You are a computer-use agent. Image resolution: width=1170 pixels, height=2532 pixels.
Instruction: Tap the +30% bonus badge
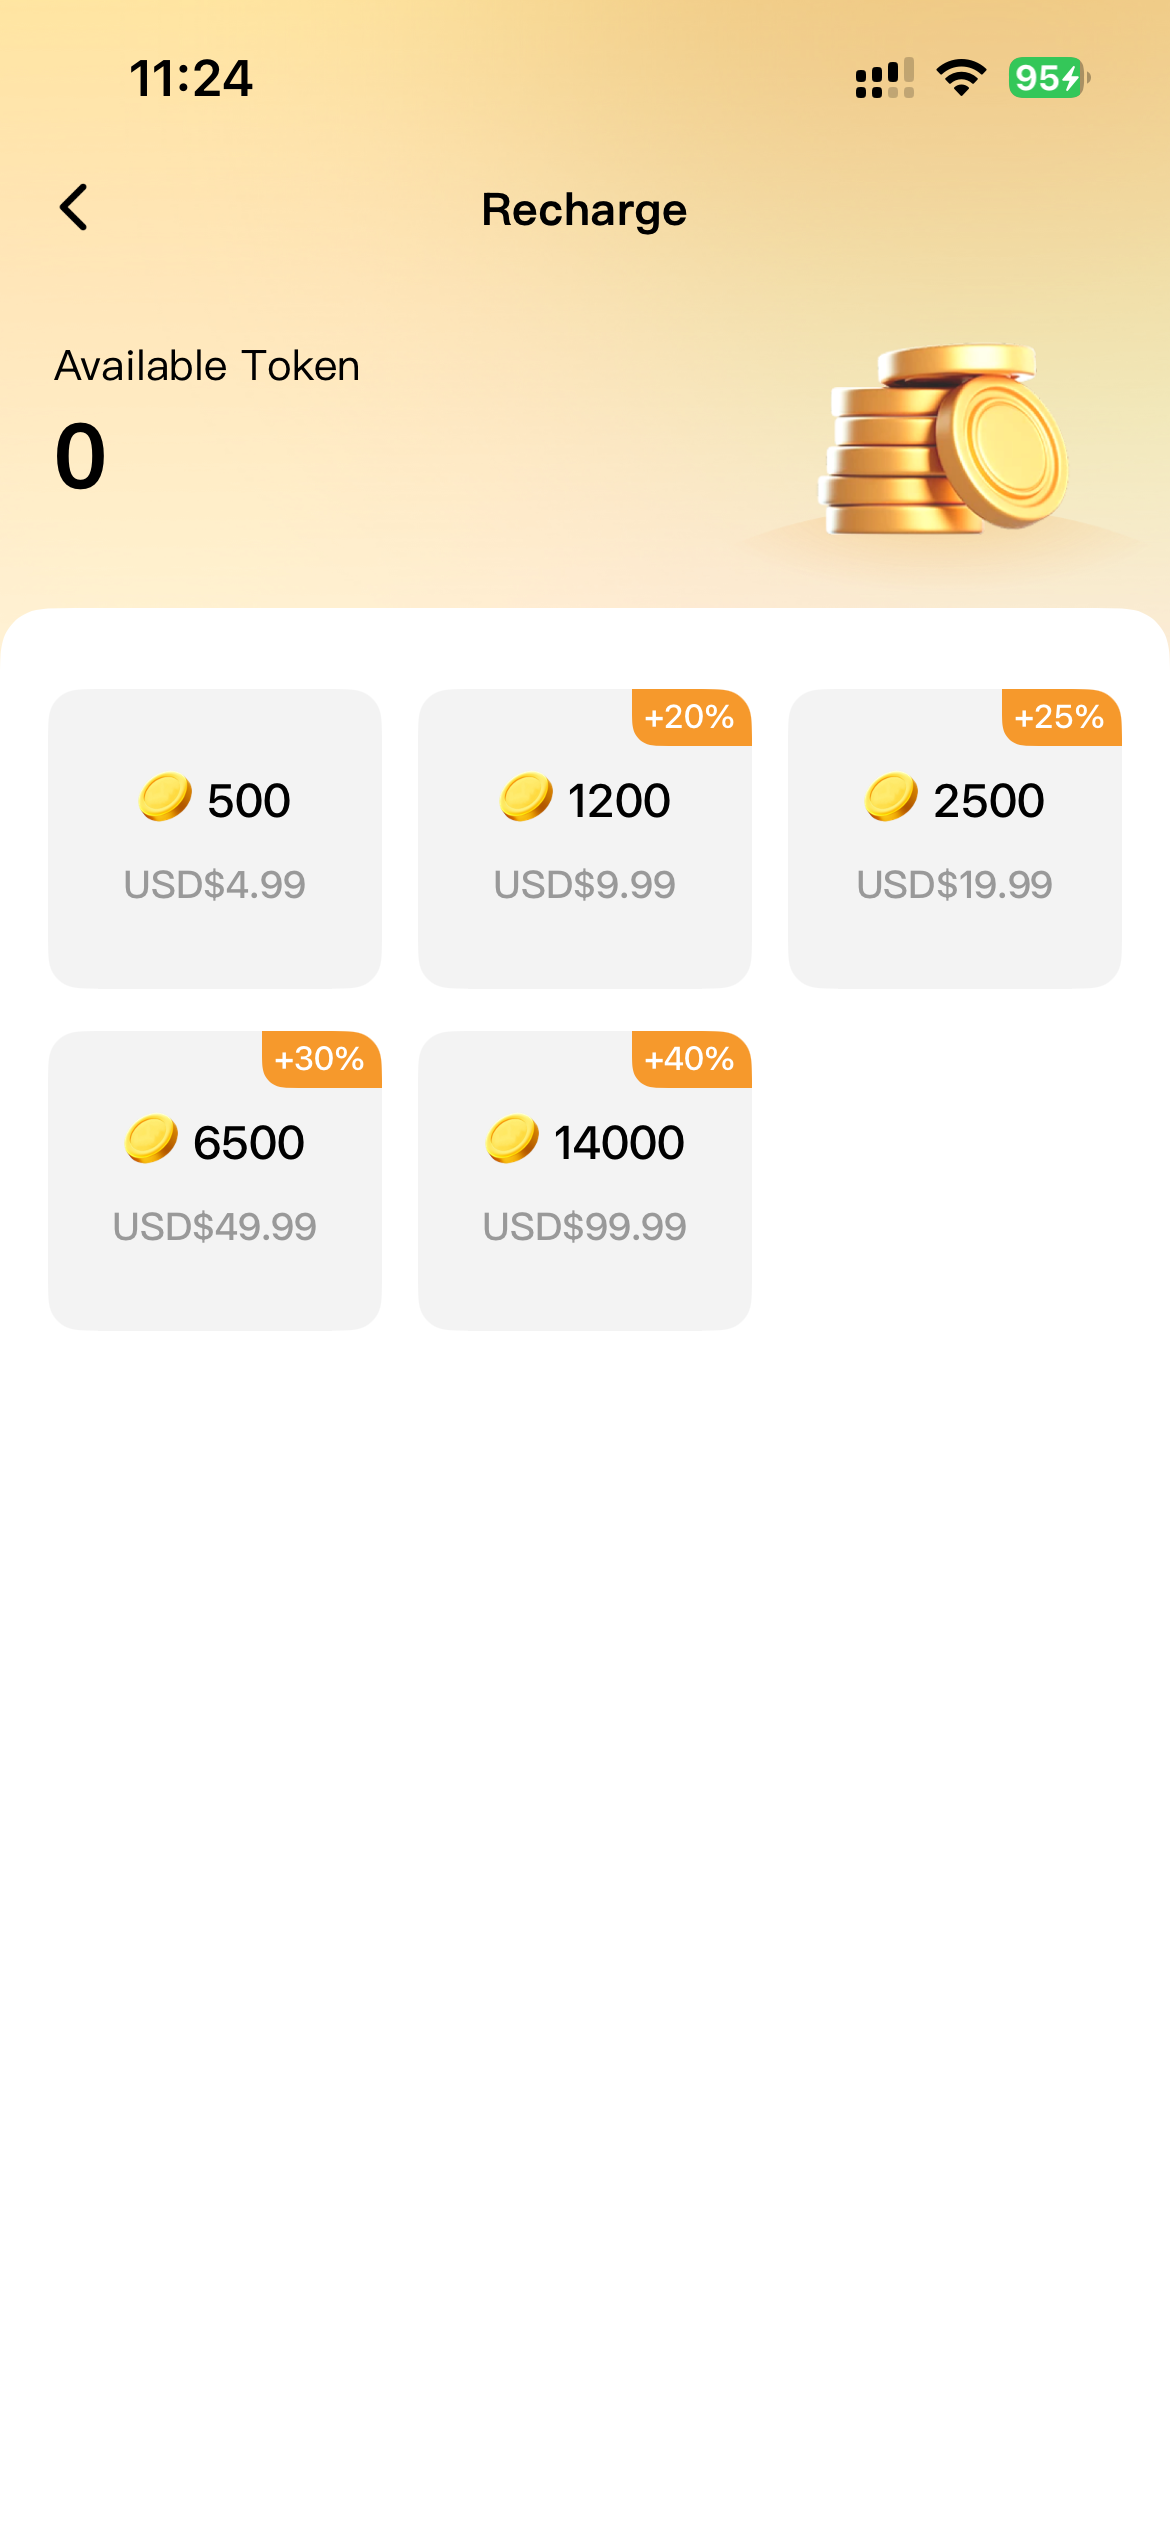click(320, 1059)
